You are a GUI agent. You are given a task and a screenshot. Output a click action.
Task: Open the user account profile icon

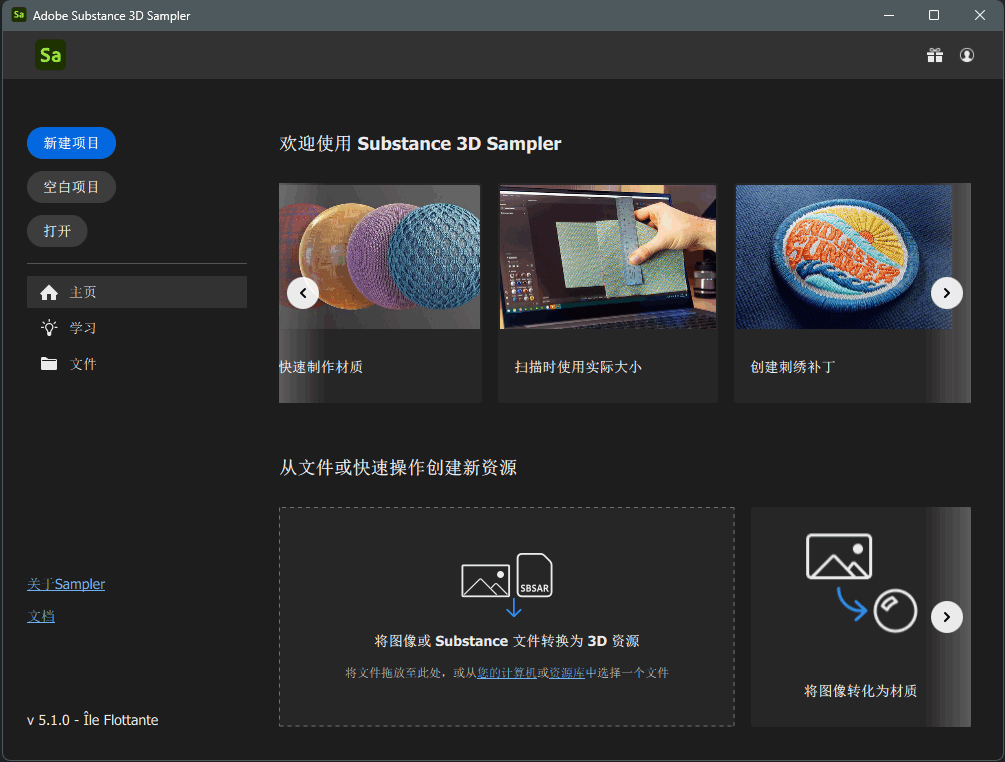point(967,55)
